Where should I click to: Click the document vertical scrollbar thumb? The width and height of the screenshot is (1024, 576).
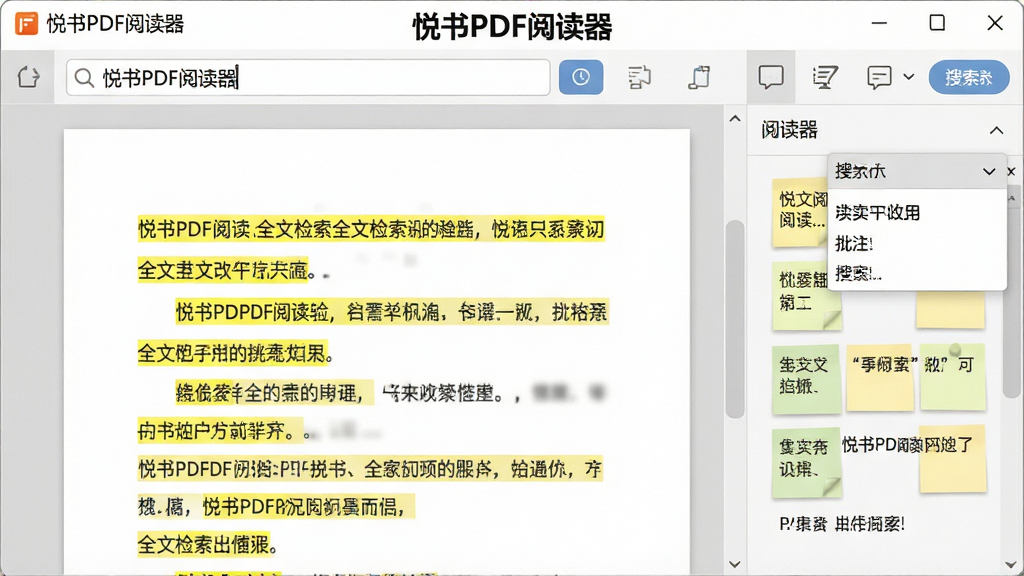pos(735,319)
